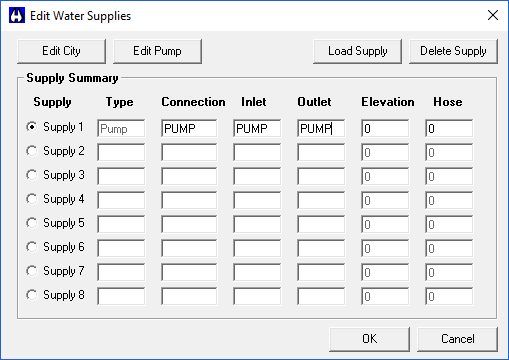Viewport: 509px width, 360px height.
Task: Click the Supply 5 Inlet field
Action: tap(257, 224)
